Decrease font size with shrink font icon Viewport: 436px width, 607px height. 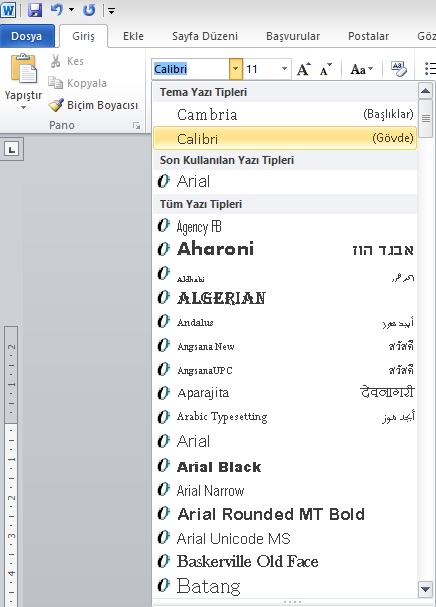point(325,69)
